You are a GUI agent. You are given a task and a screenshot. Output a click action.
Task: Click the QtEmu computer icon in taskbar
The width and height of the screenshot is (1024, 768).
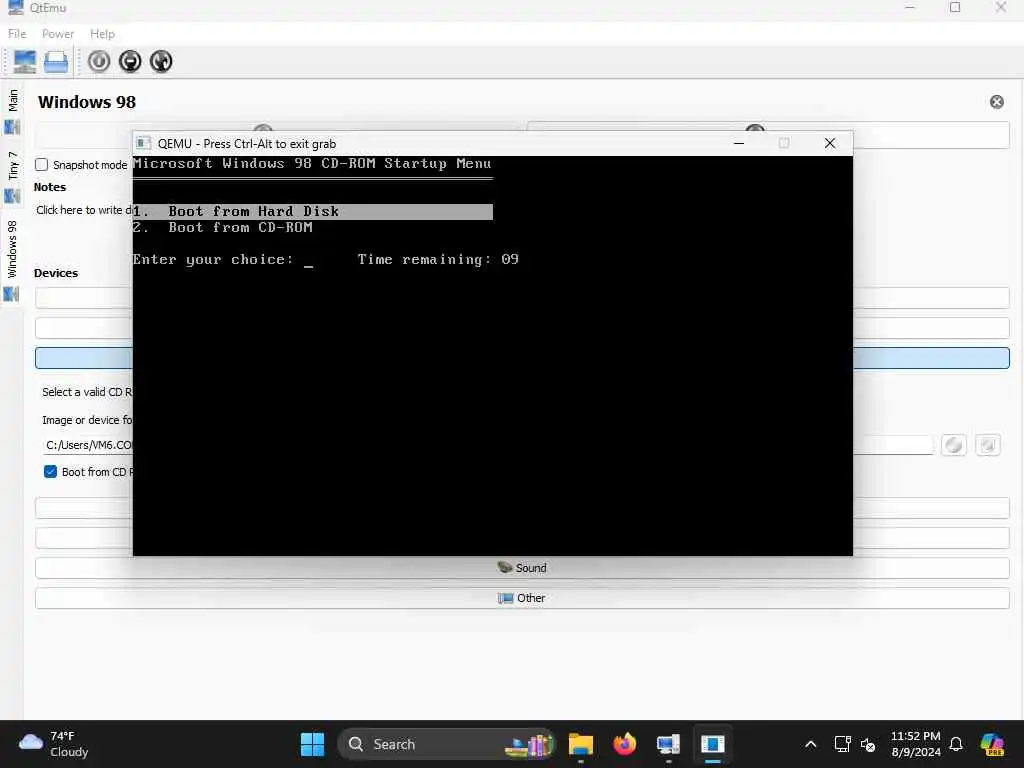[x=668, y=744]
